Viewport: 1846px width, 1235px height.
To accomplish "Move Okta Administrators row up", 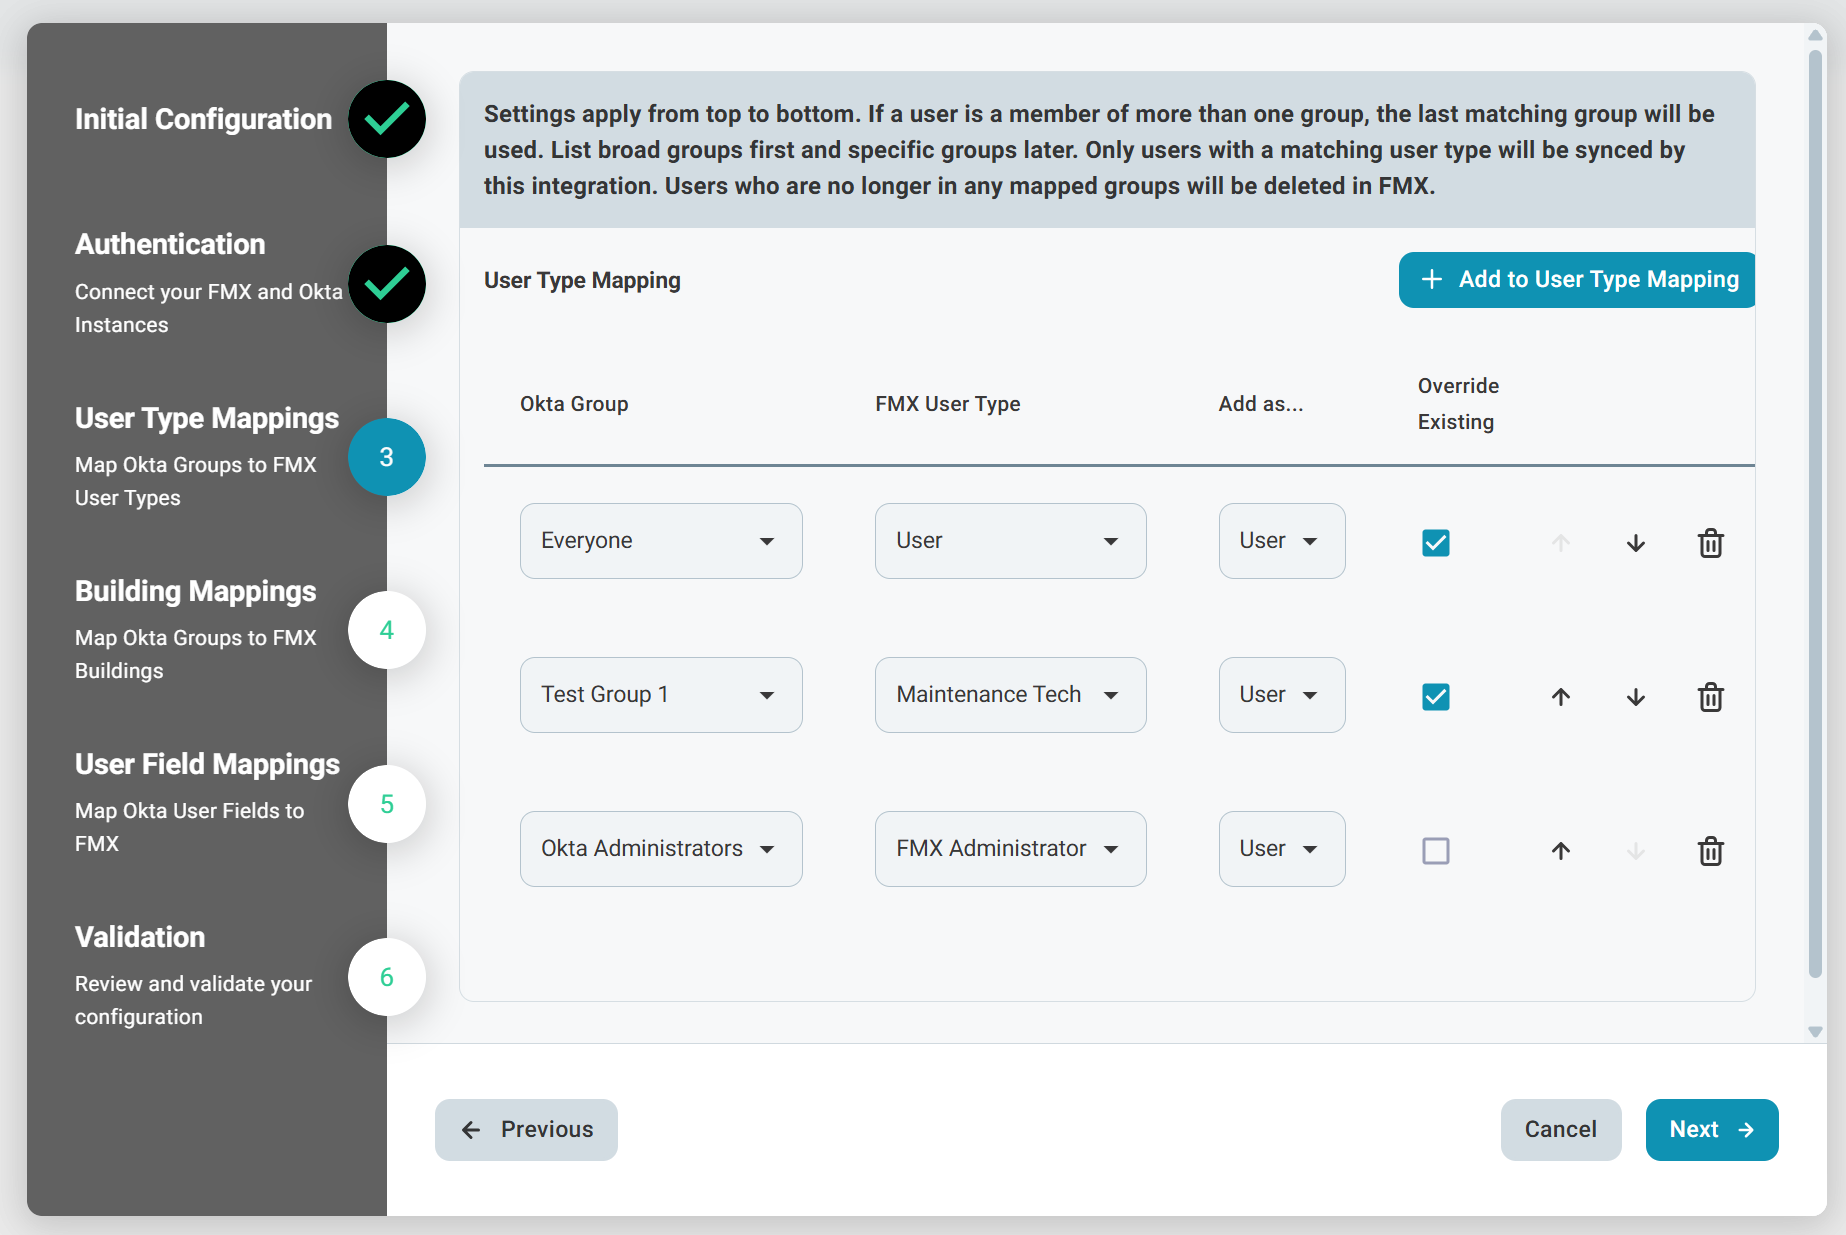I will 1560,851.
